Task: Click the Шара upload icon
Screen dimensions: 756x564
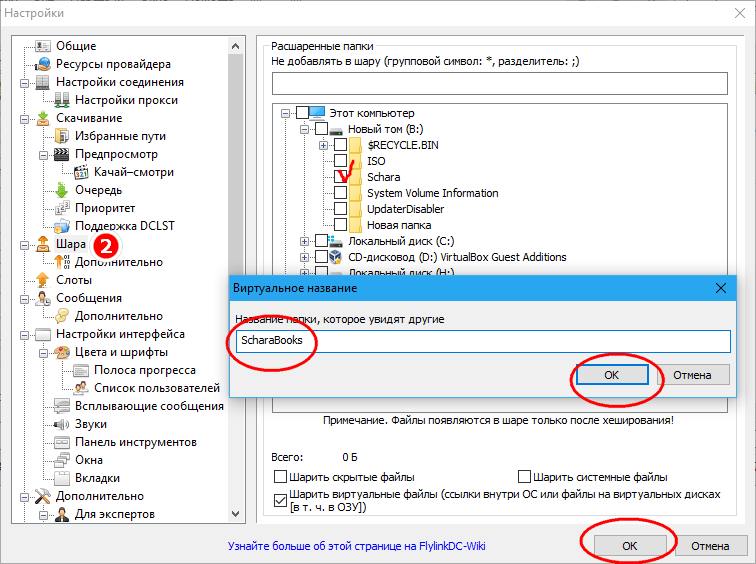Action: tap(43, 244)
